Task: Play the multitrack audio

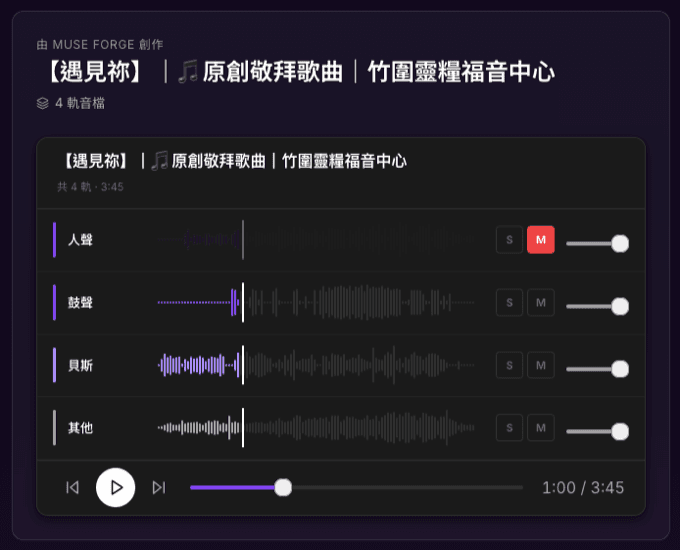Action: coord(115,488)
